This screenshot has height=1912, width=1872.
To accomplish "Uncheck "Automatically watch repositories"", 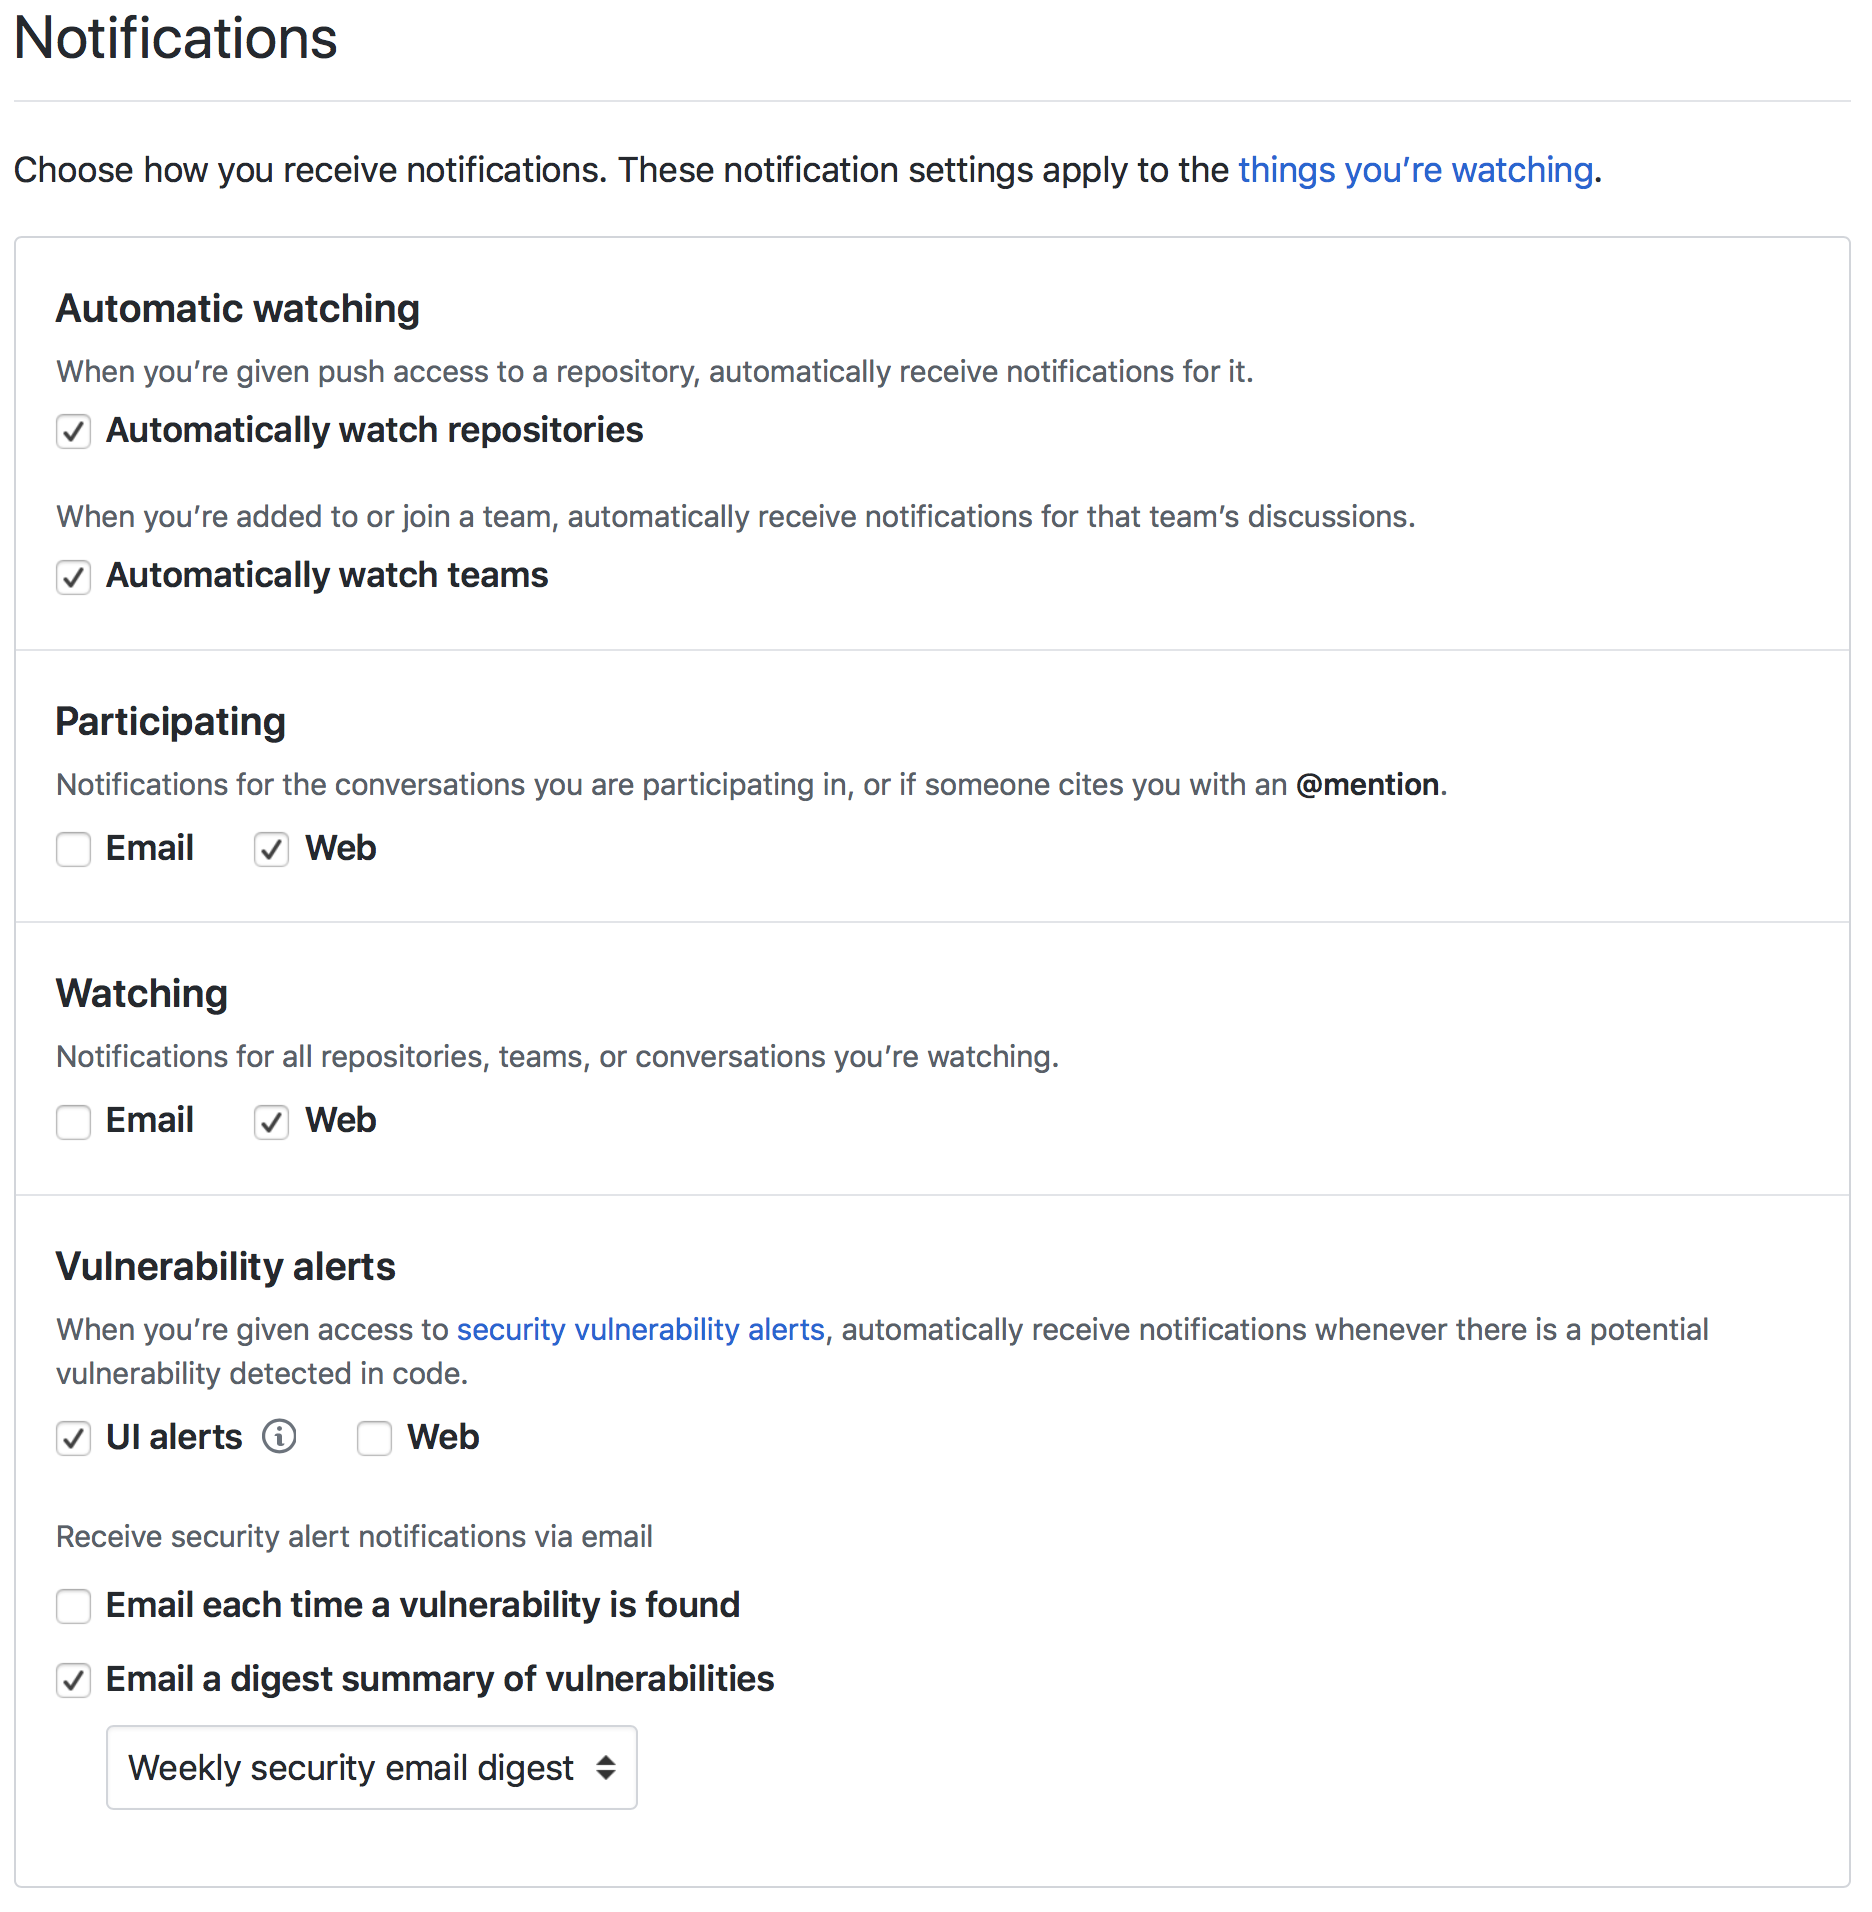I will pos(73,432).
